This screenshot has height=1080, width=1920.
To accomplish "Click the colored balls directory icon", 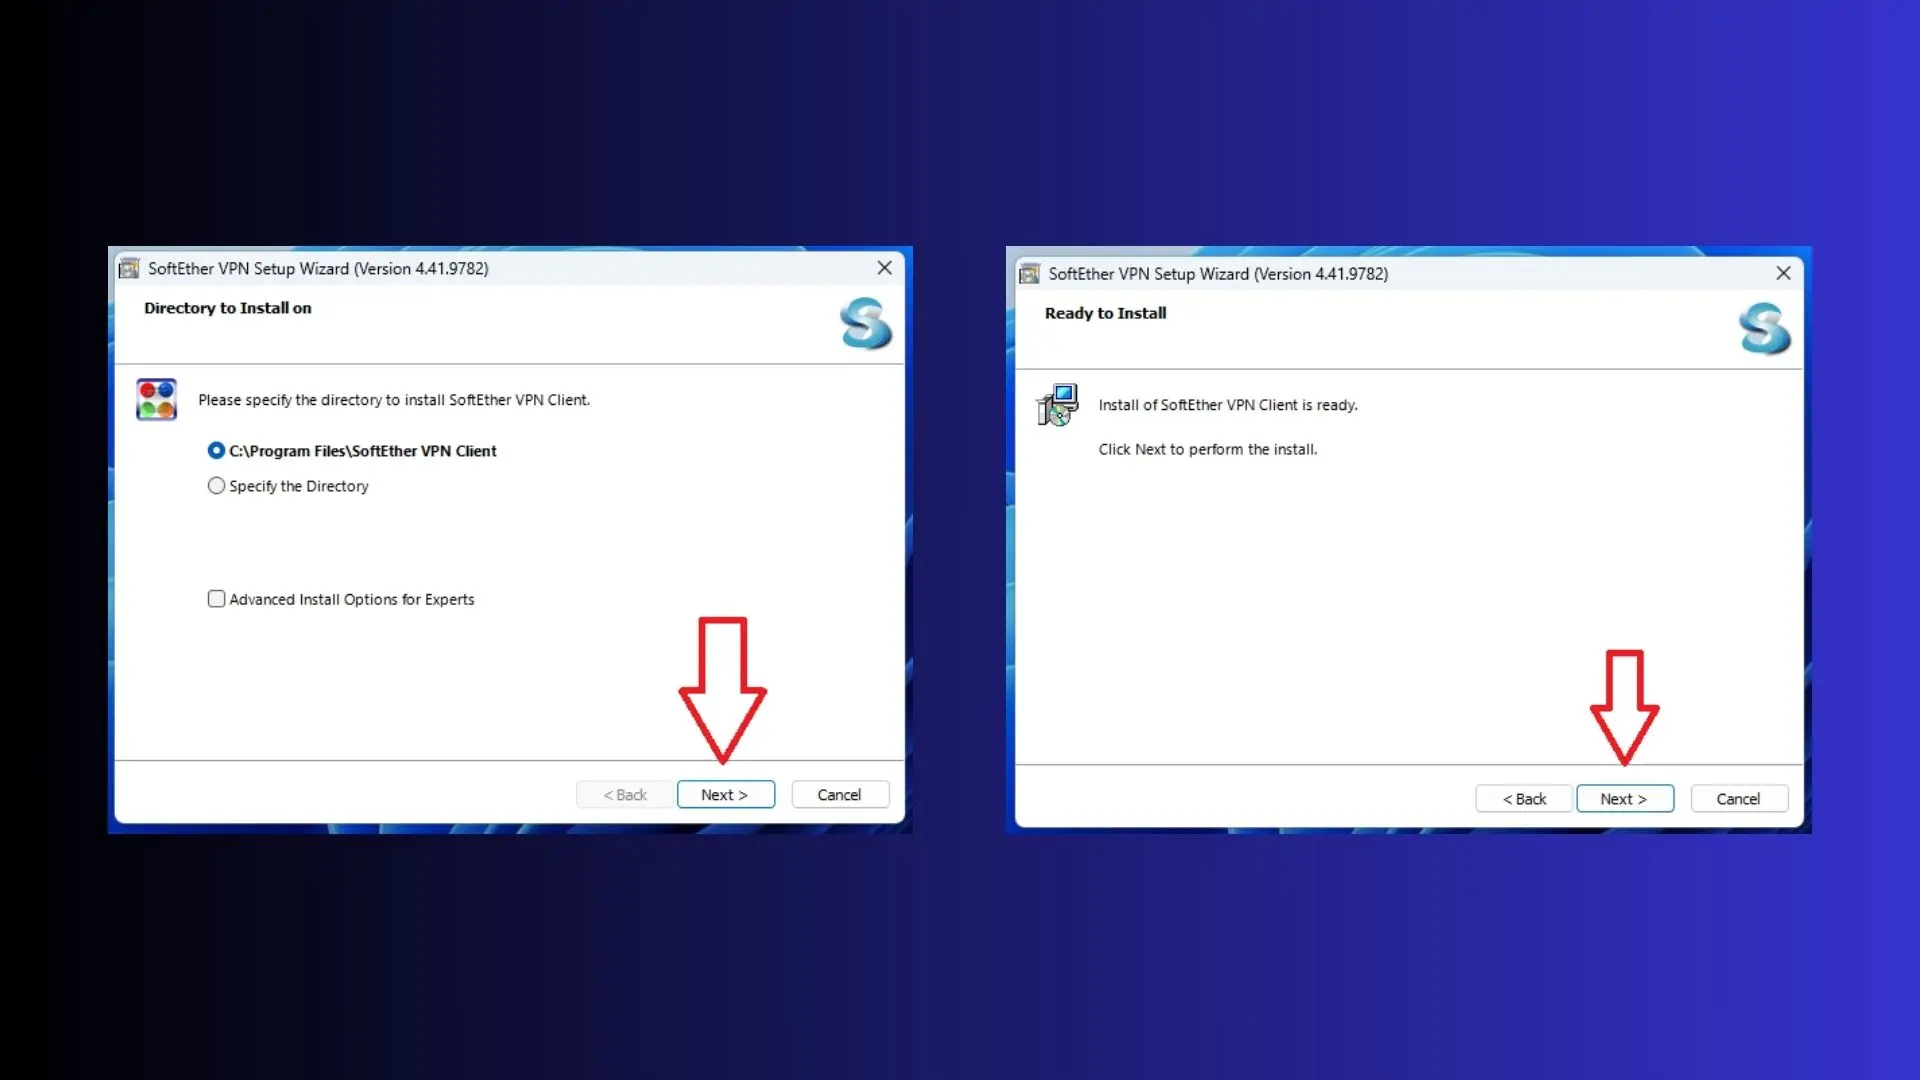I will [x=157, y=400].
